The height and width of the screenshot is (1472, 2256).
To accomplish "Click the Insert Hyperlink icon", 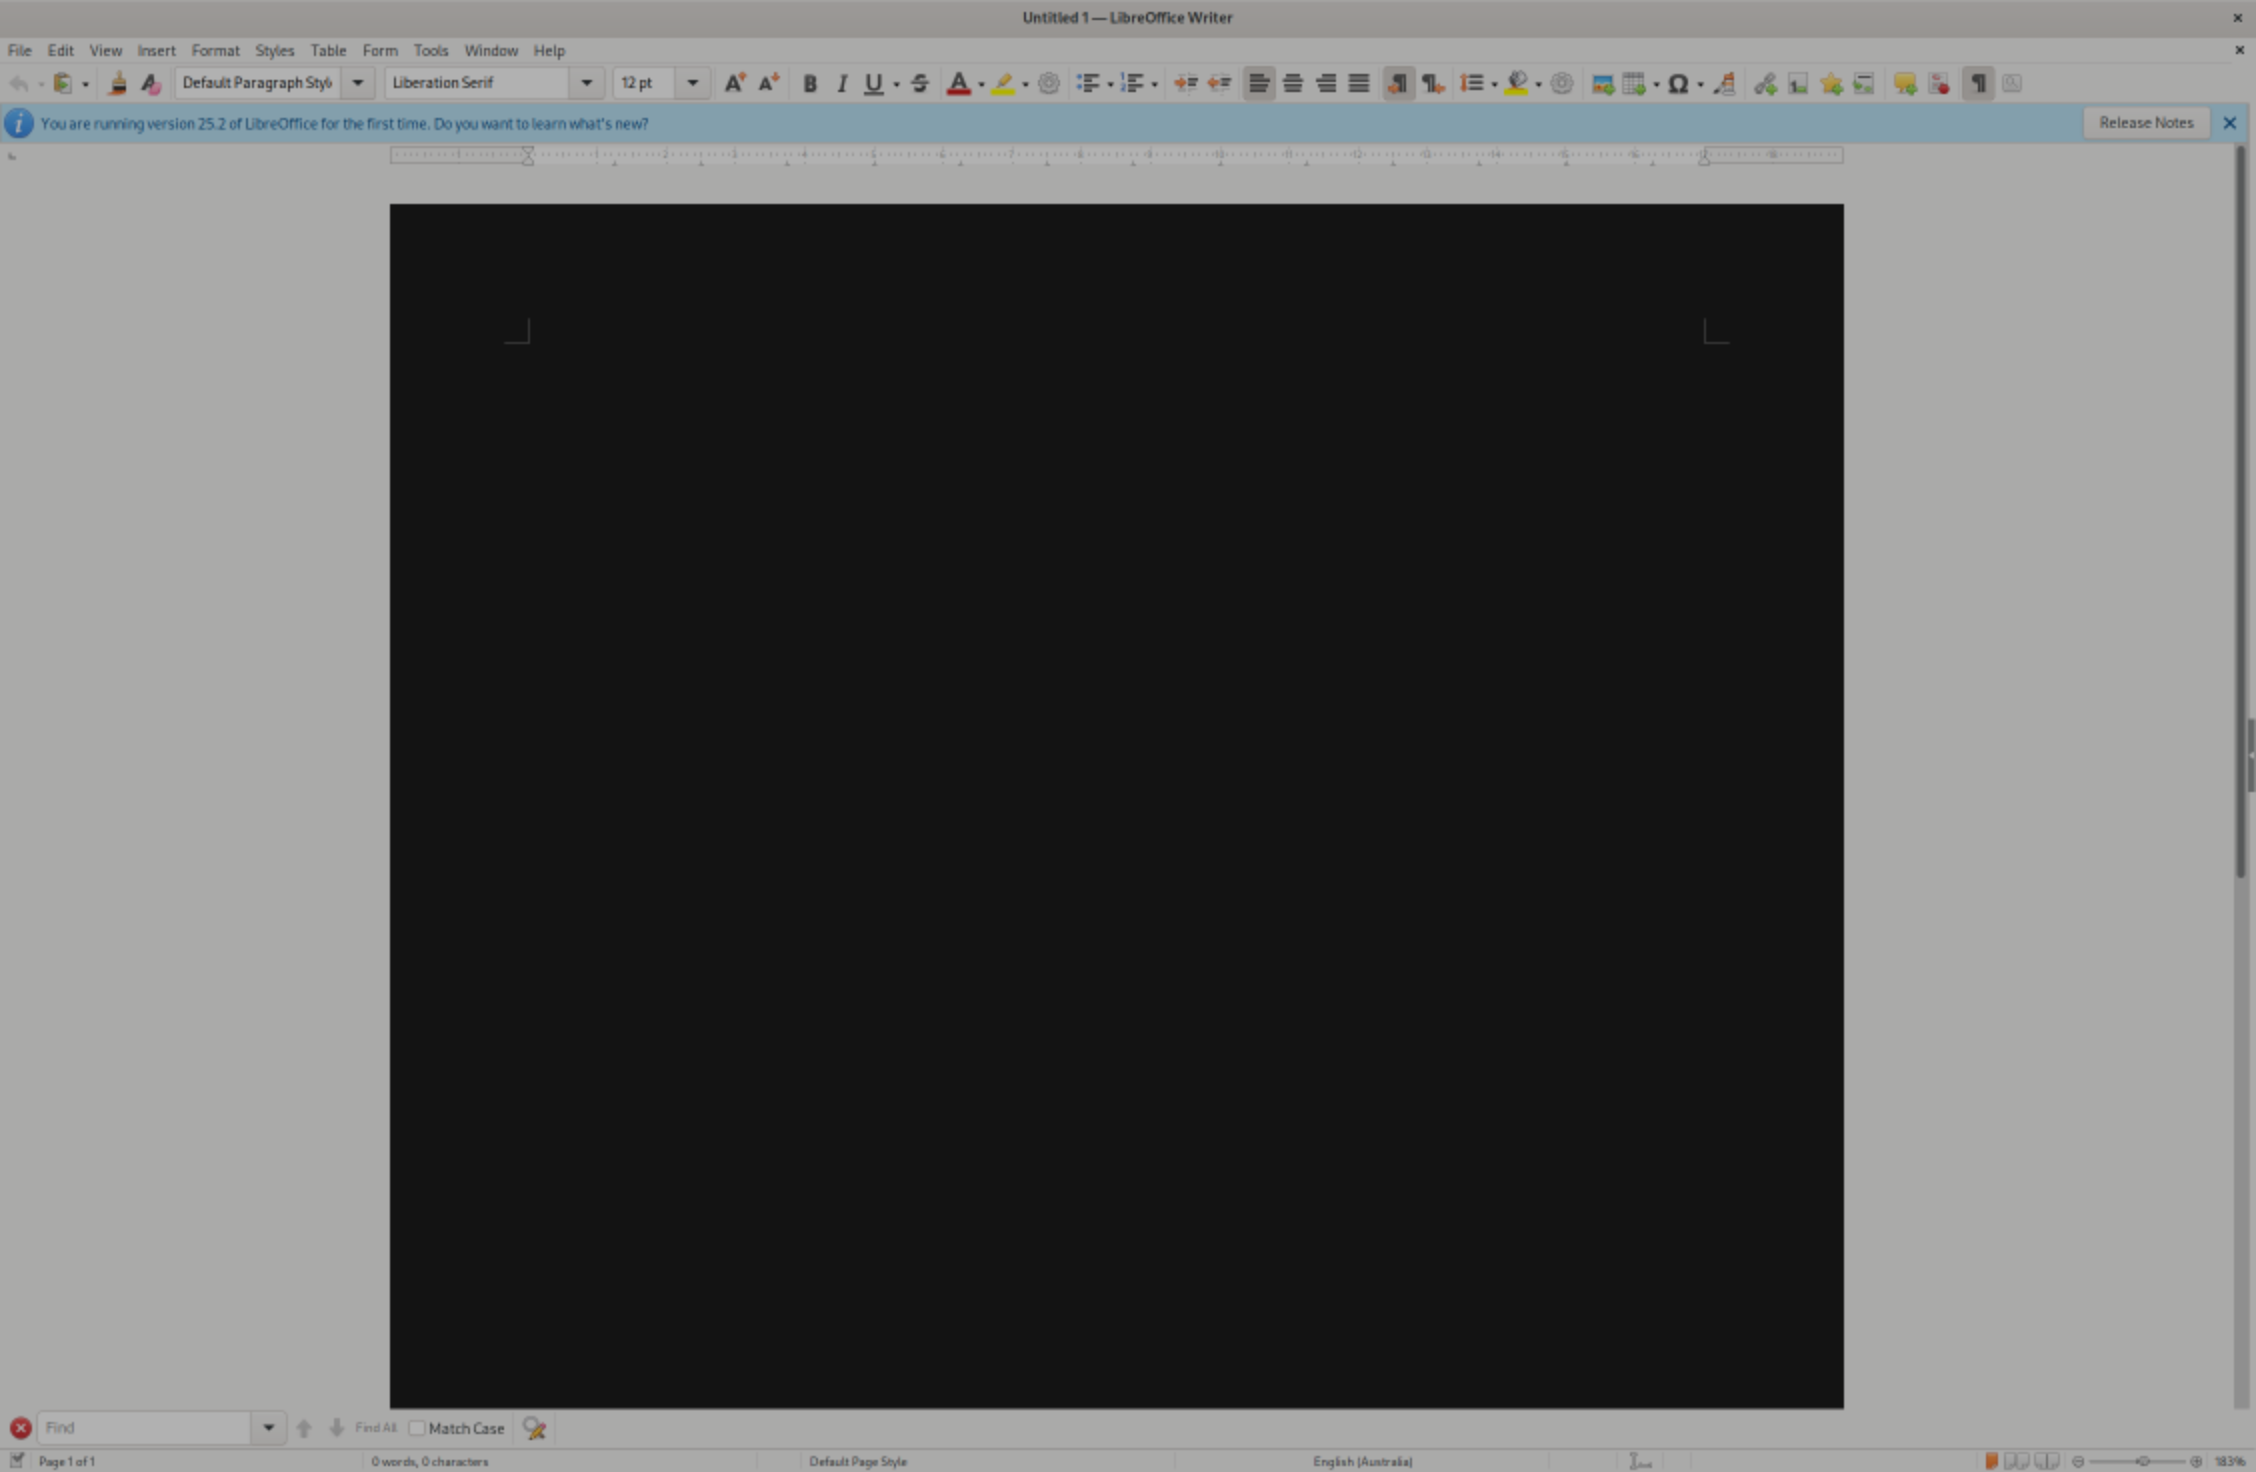I will (x=1765, y=84).
